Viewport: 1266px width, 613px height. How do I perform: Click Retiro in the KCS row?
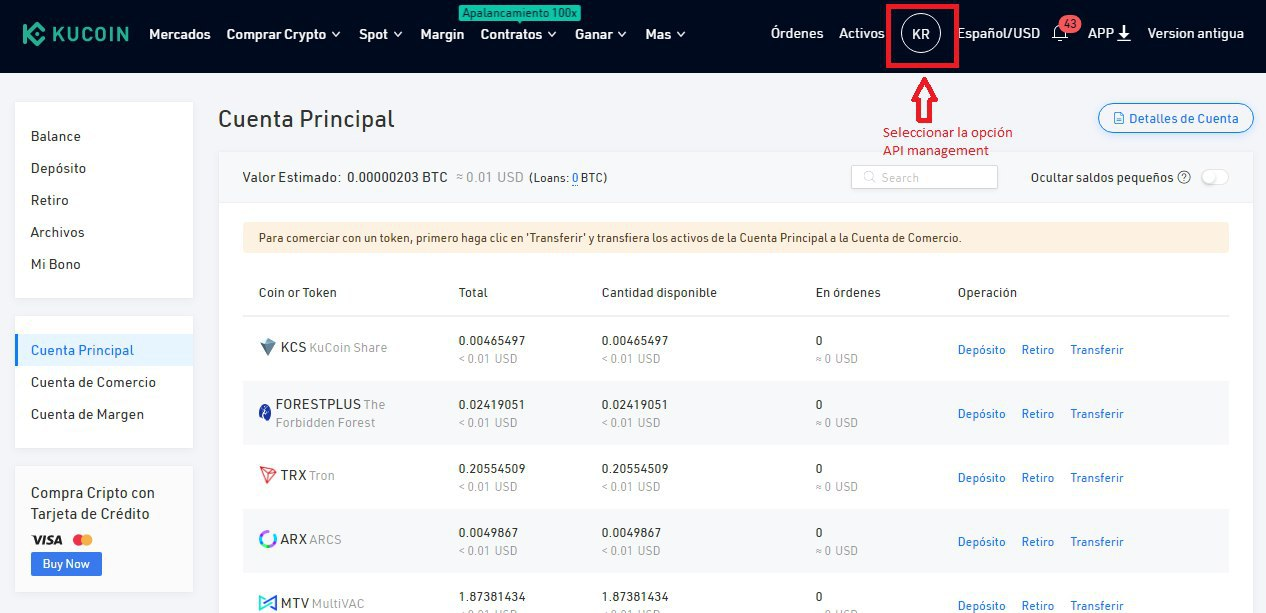tap(1037, 350)
